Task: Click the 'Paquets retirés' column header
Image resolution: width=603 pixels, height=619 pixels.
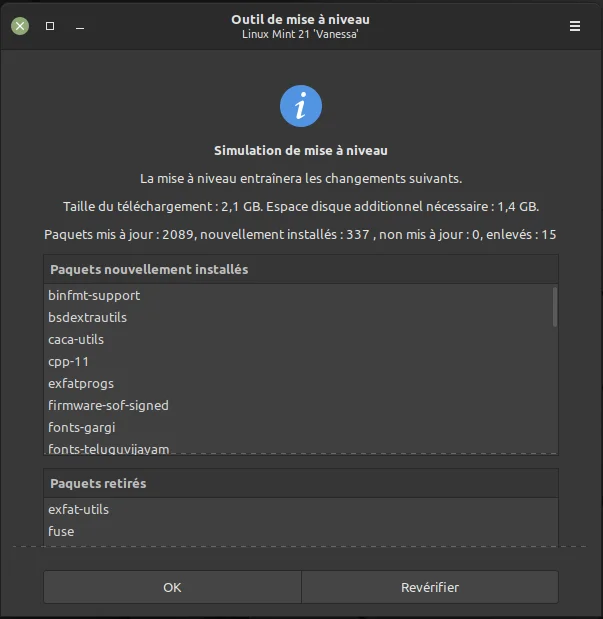Action: (x=301, y=483)
